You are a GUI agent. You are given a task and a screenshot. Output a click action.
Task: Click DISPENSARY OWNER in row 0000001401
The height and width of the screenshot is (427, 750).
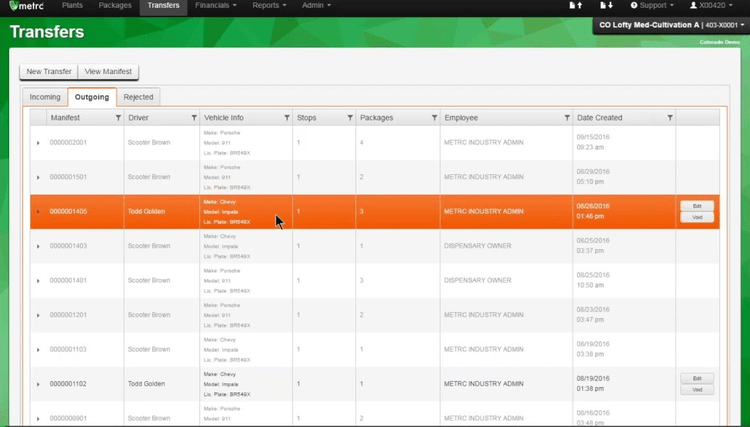[x=477, y=280]
